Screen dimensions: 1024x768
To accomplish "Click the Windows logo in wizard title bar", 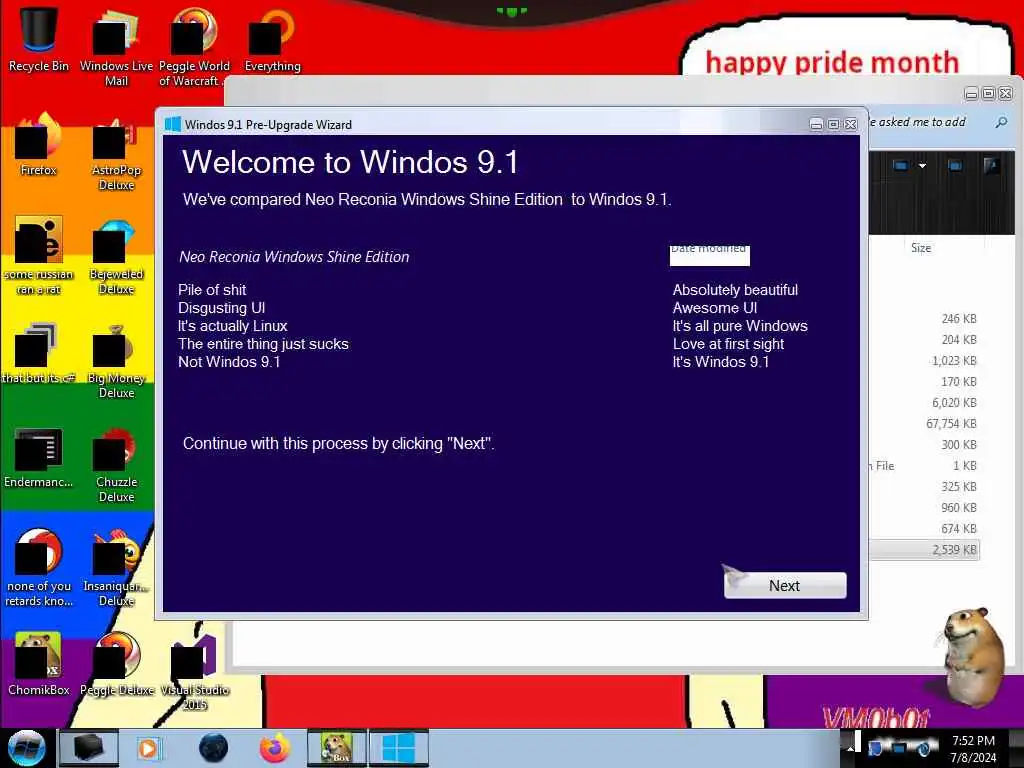I will tap(172, 124).
